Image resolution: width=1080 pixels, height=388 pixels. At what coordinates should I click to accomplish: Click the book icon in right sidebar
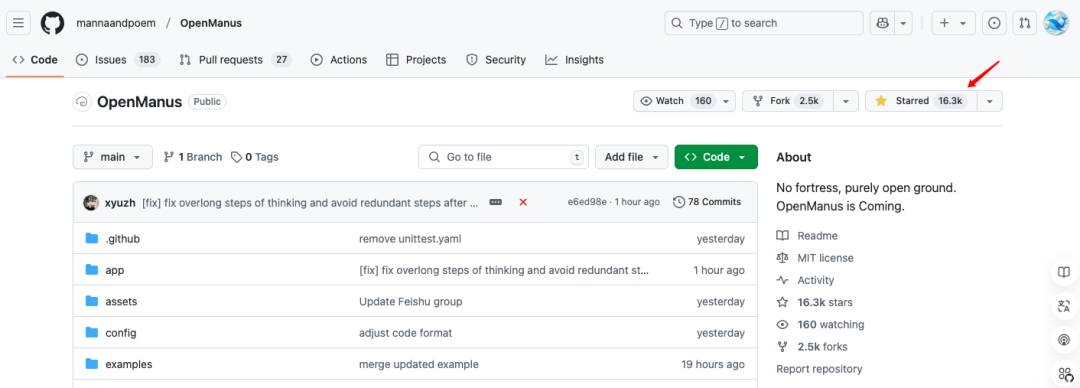[1063, 272]
